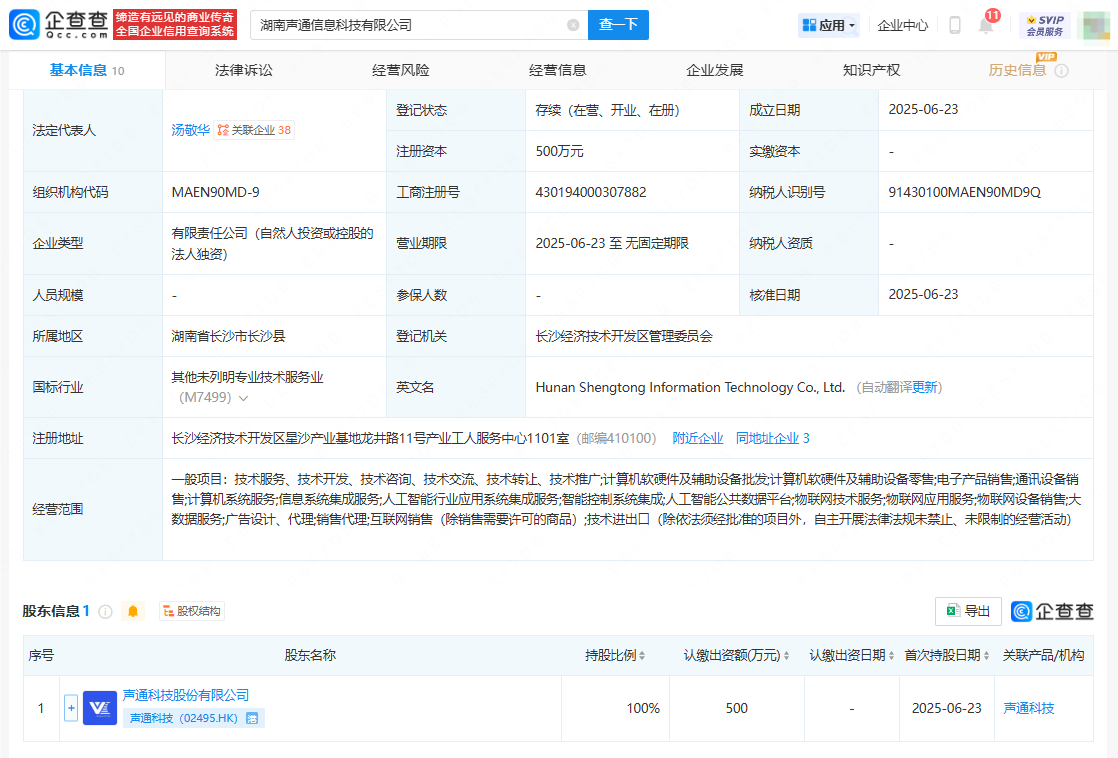Select the registration authority 长沙经济技术开发区管理委员会
The width and height of the screenshot is (1118, 758).
click(x=624, y=337)
